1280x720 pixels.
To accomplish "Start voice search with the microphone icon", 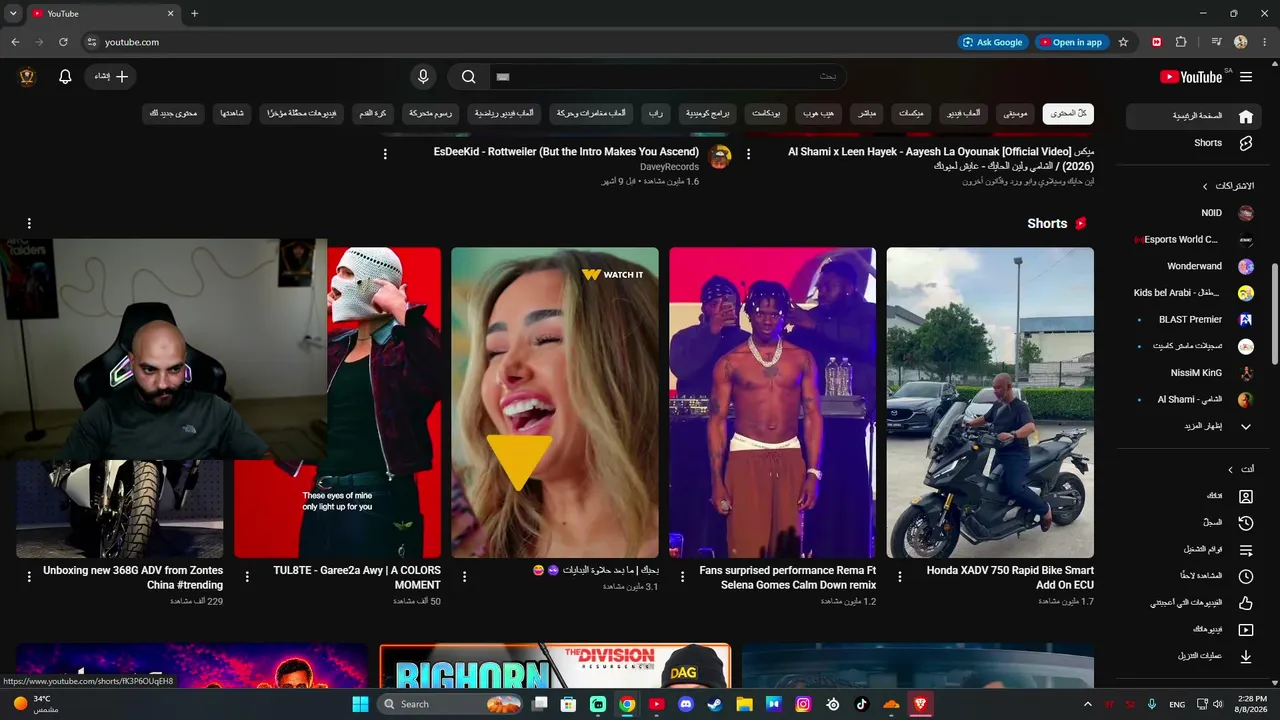I will [x=423, y=77].
